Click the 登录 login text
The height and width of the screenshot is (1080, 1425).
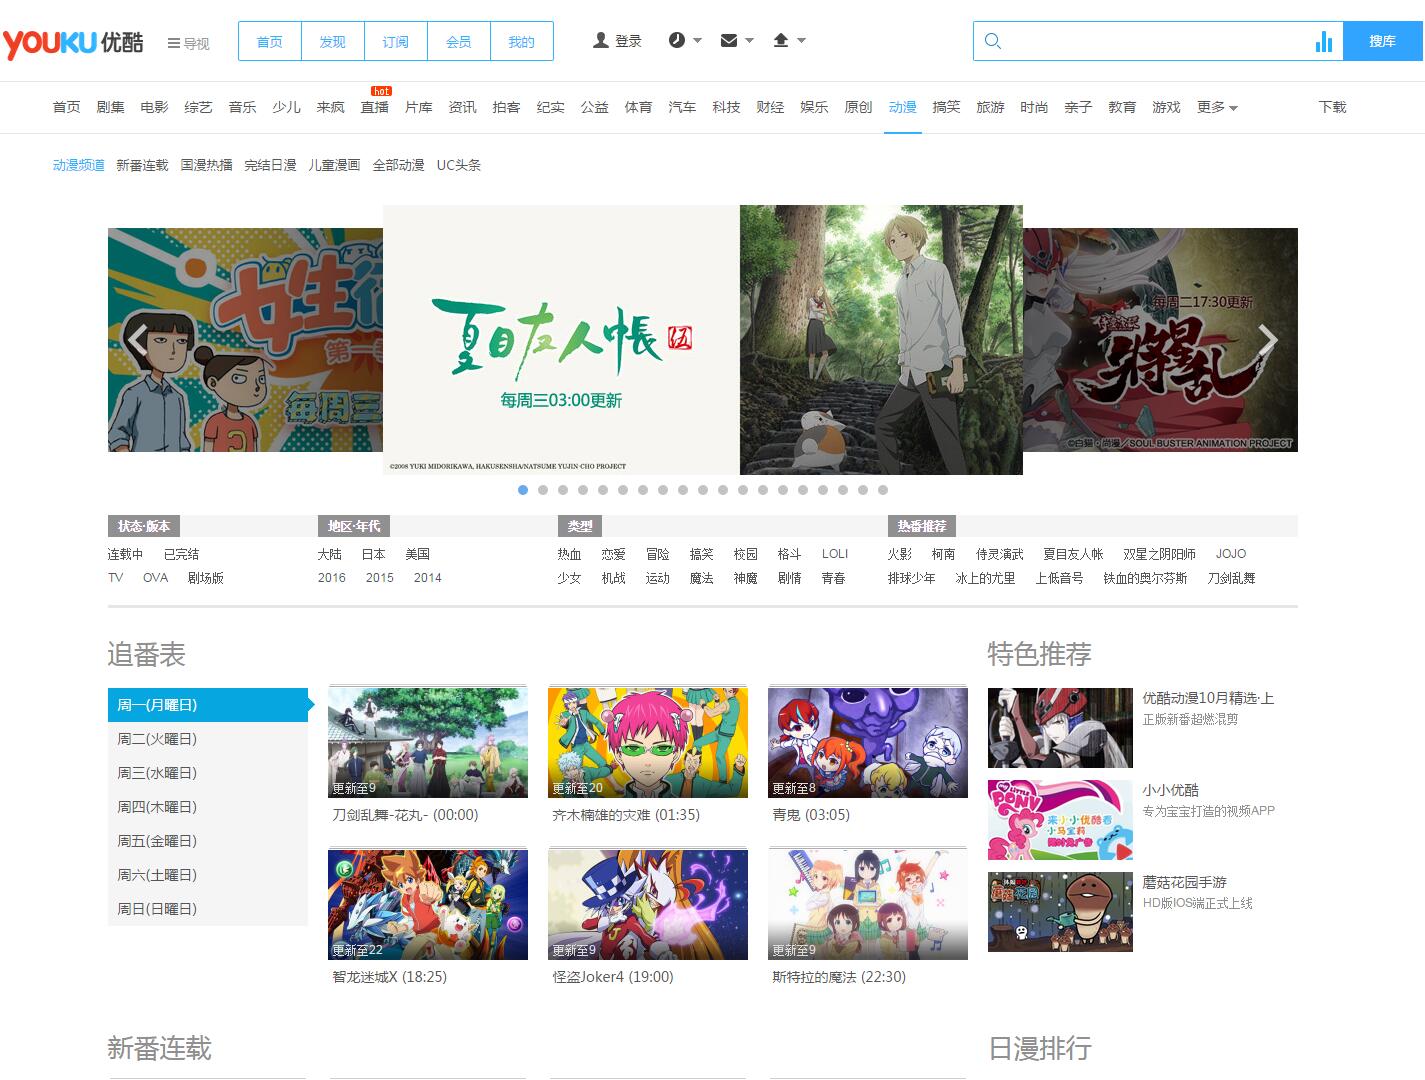pyautogui.click(x=629, y=41)
